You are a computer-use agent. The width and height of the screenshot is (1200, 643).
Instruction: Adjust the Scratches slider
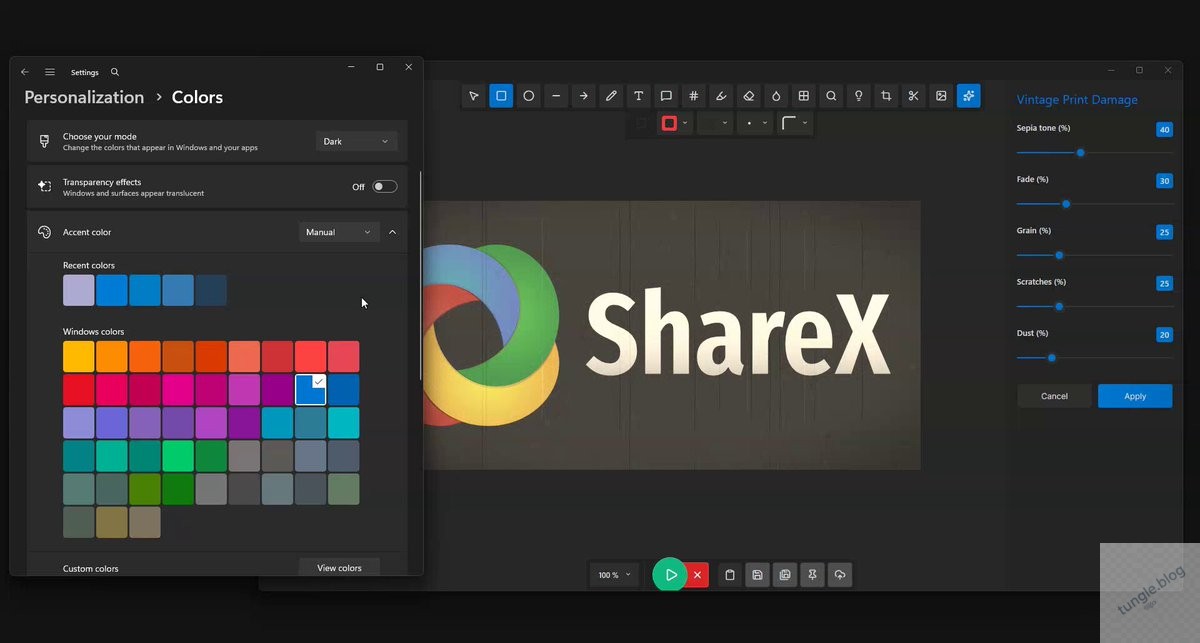coord(1094,306)
